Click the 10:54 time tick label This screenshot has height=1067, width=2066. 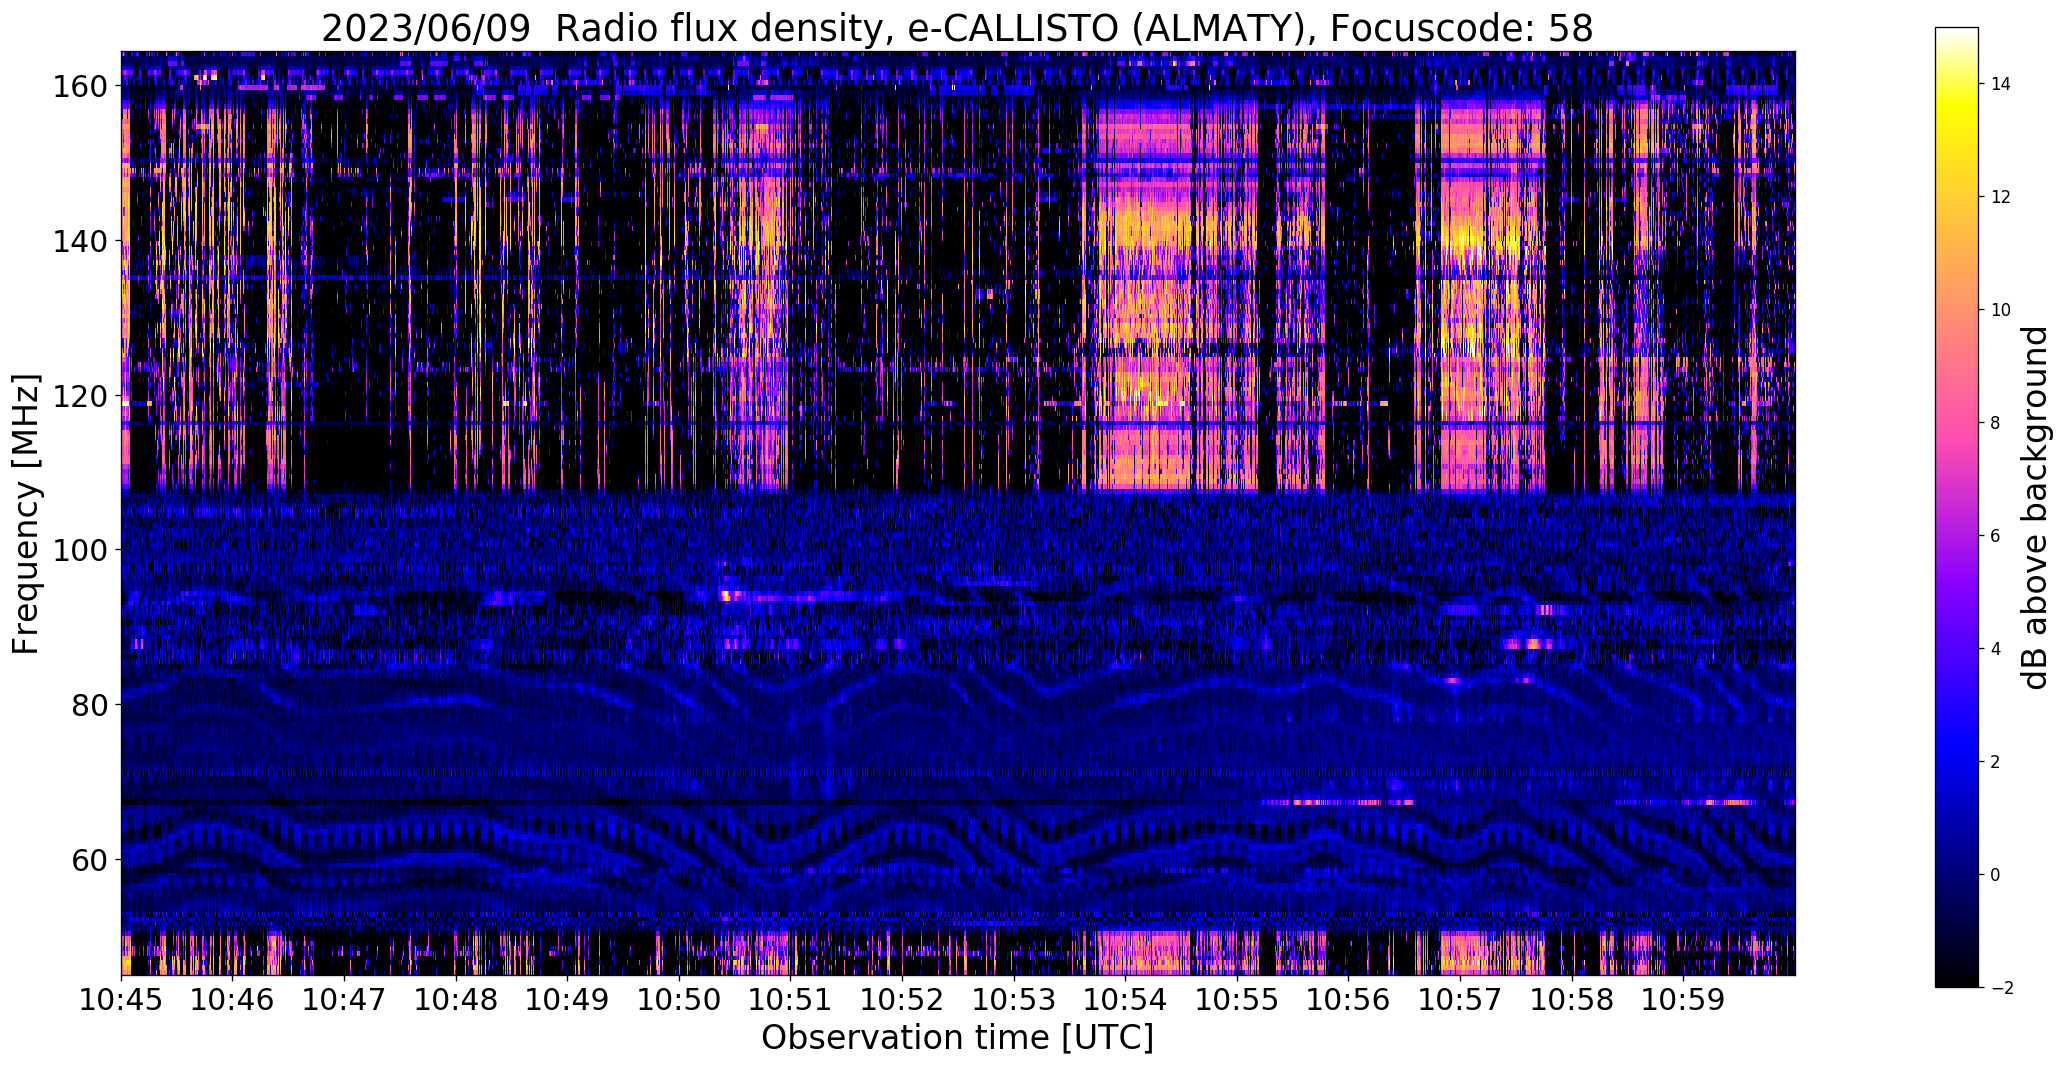pyautogui.click(x=1125, y=999)
